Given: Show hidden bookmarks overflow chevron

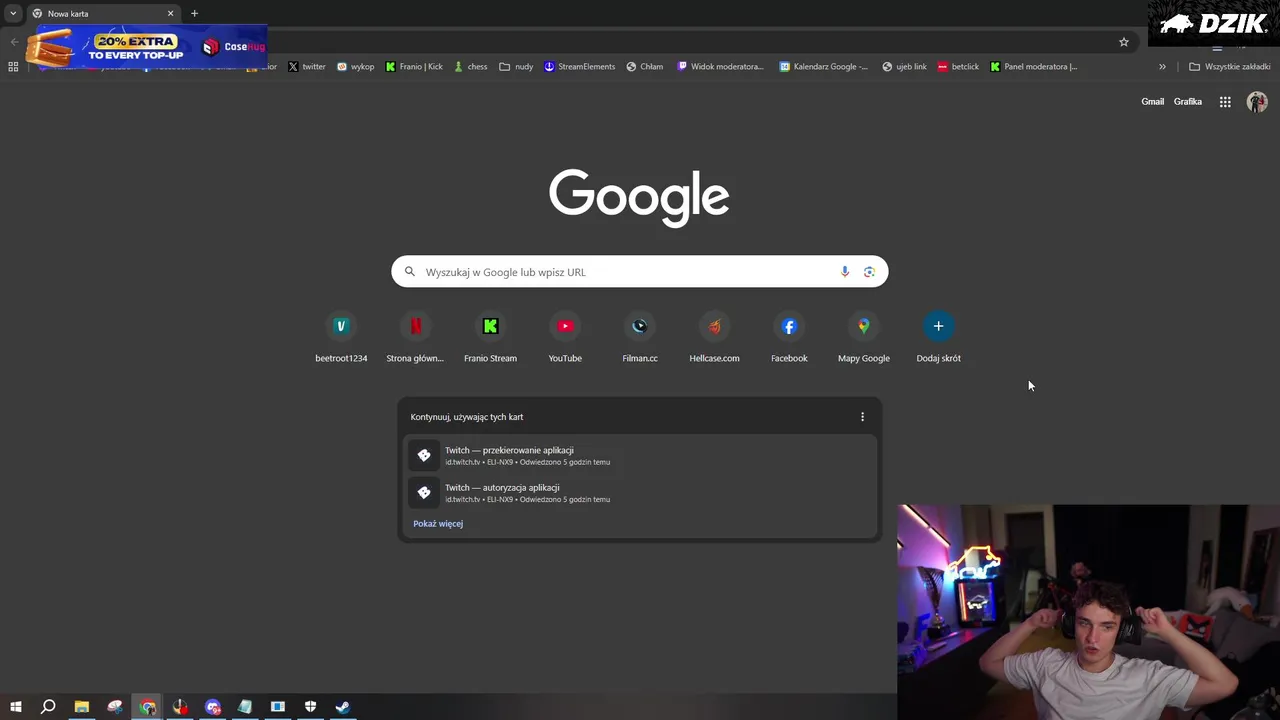Looking at the screenshot, I should pyautogui.click(x=1162, y=67).
